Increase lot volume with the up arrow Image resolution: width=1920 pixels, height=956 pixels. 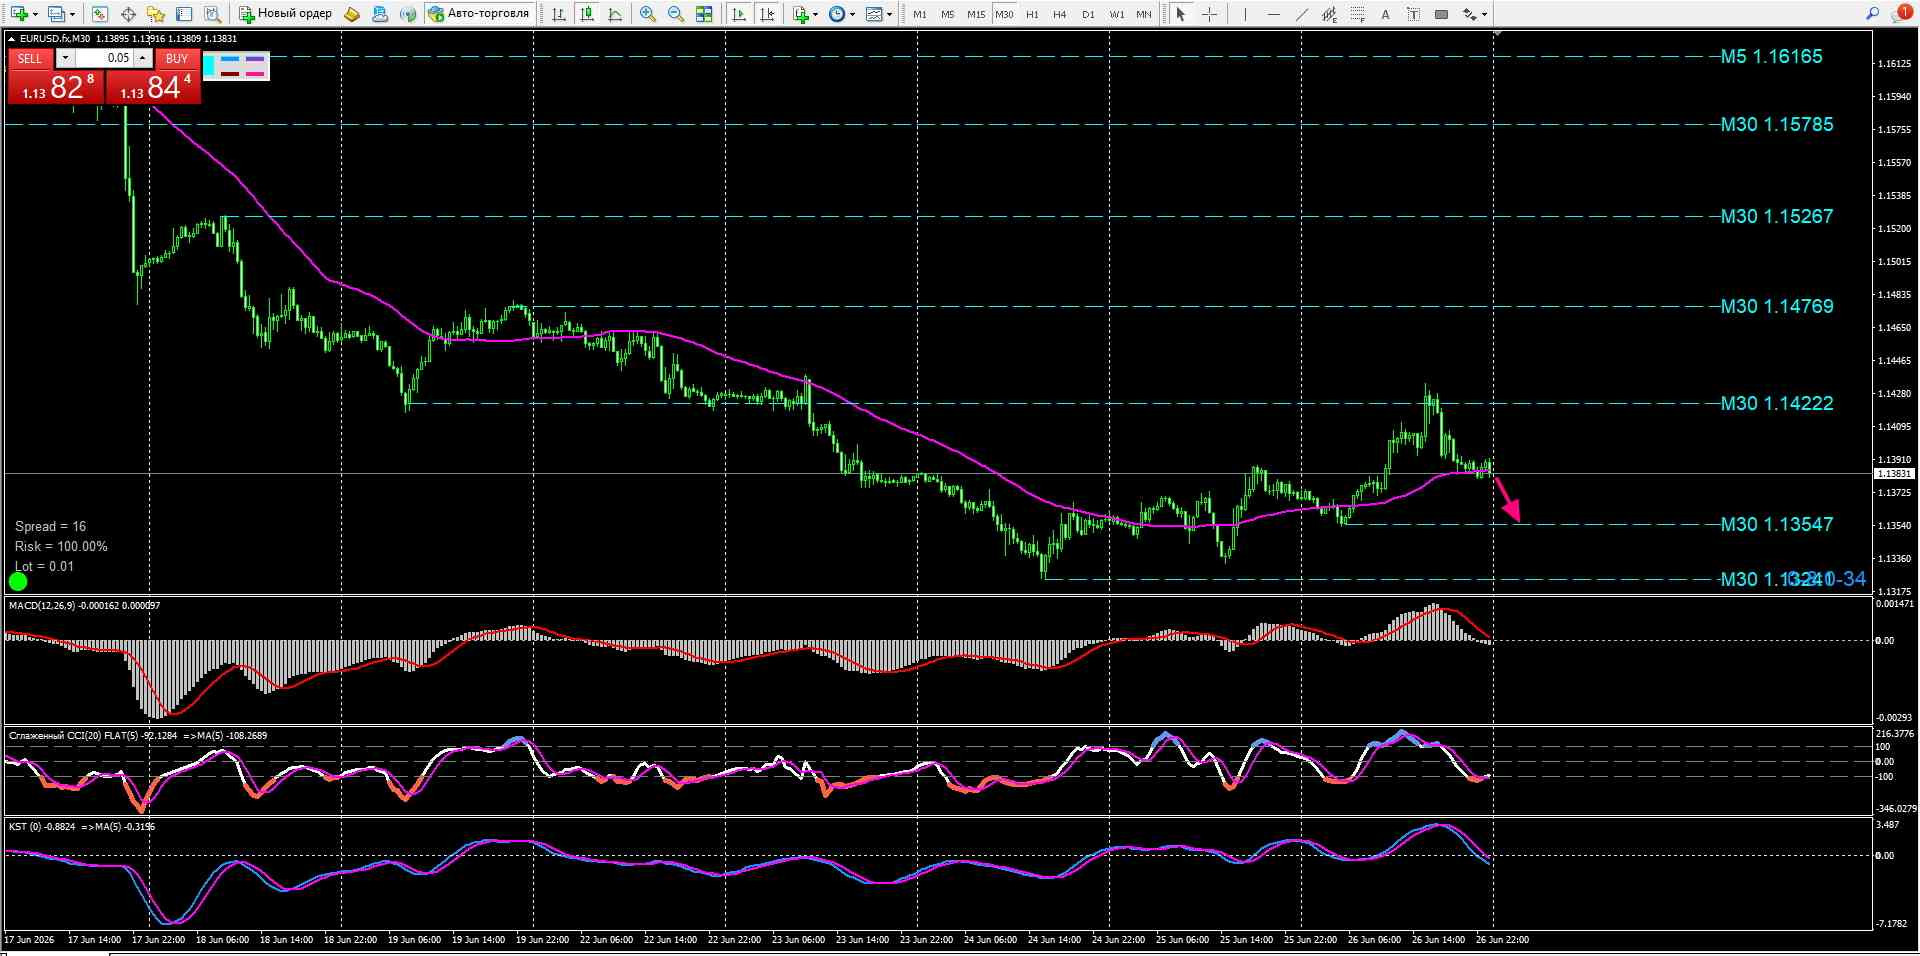pos(143,58)
